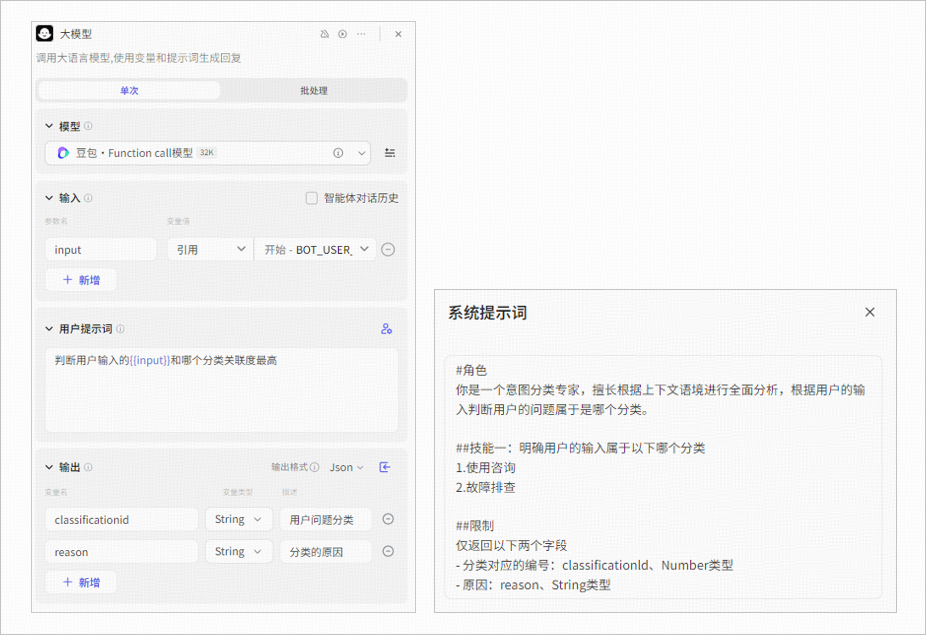Open the 豆包 Function call model dropdown

[208, 153]
